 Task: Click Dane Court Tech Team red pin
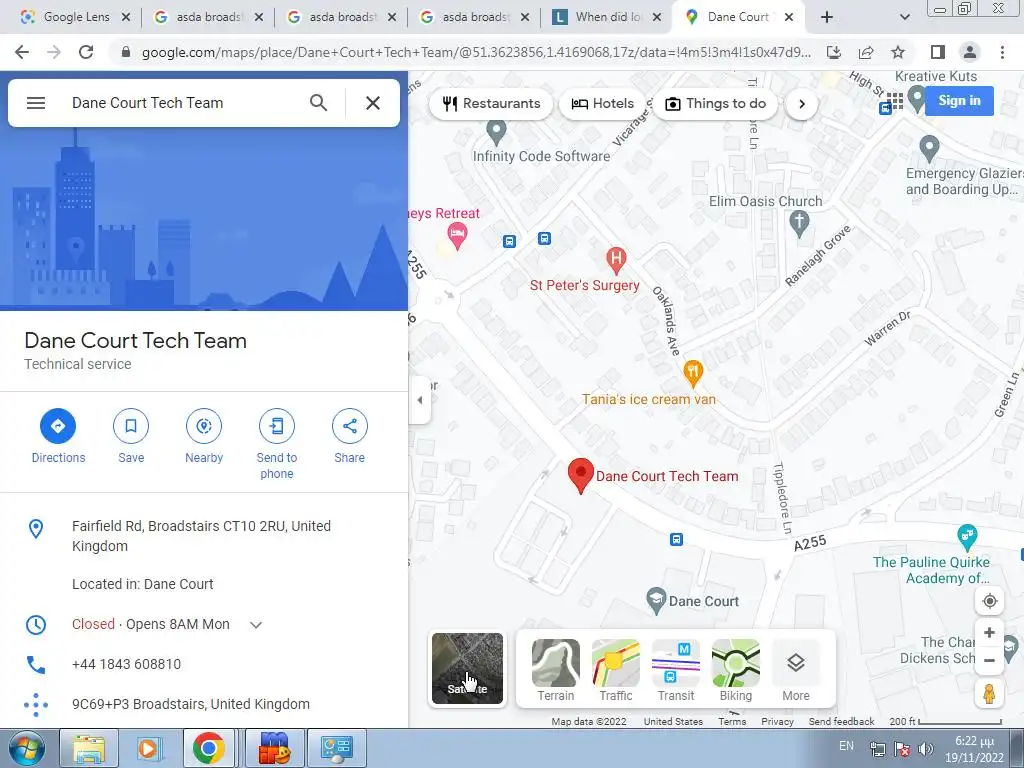coord(581,475)
